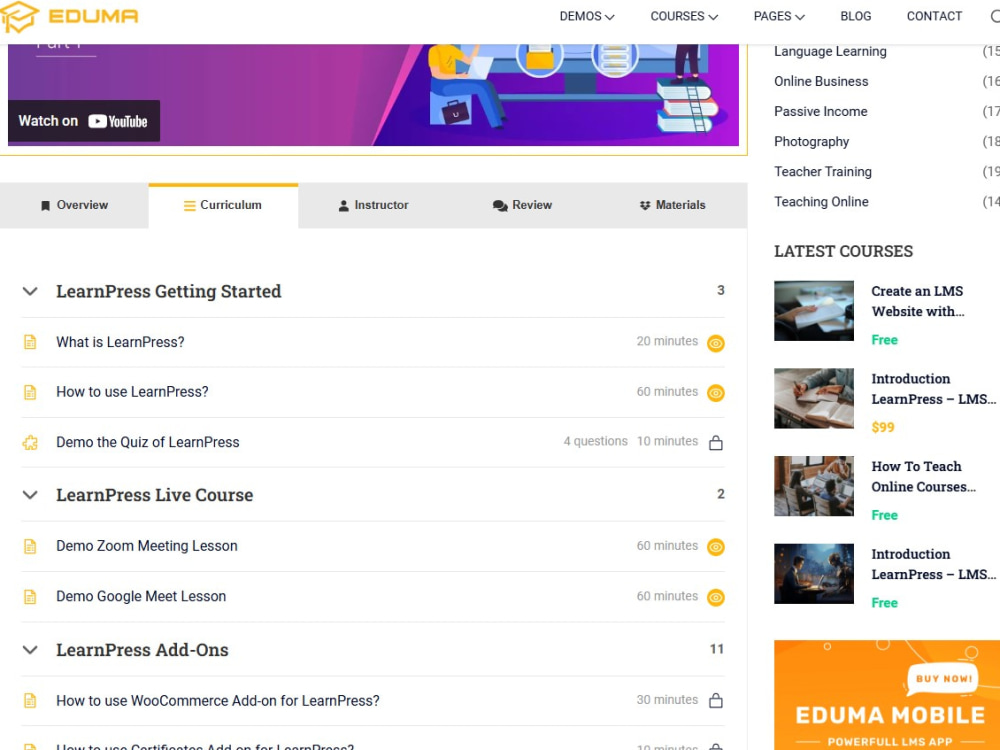This screenshot has width=1000, height=750.
Task: Click the '30 minutes' duration text
Action: (x=667, y=700)
